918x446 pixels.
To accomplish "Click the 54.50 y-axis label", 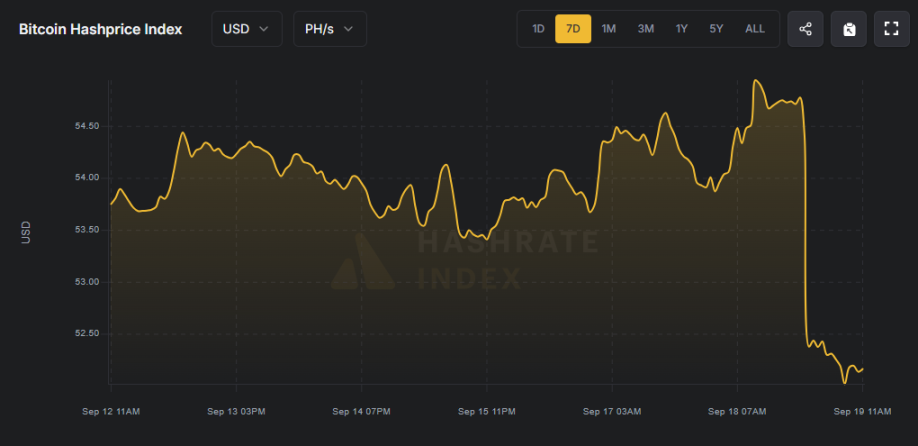I will coord(87,126).
